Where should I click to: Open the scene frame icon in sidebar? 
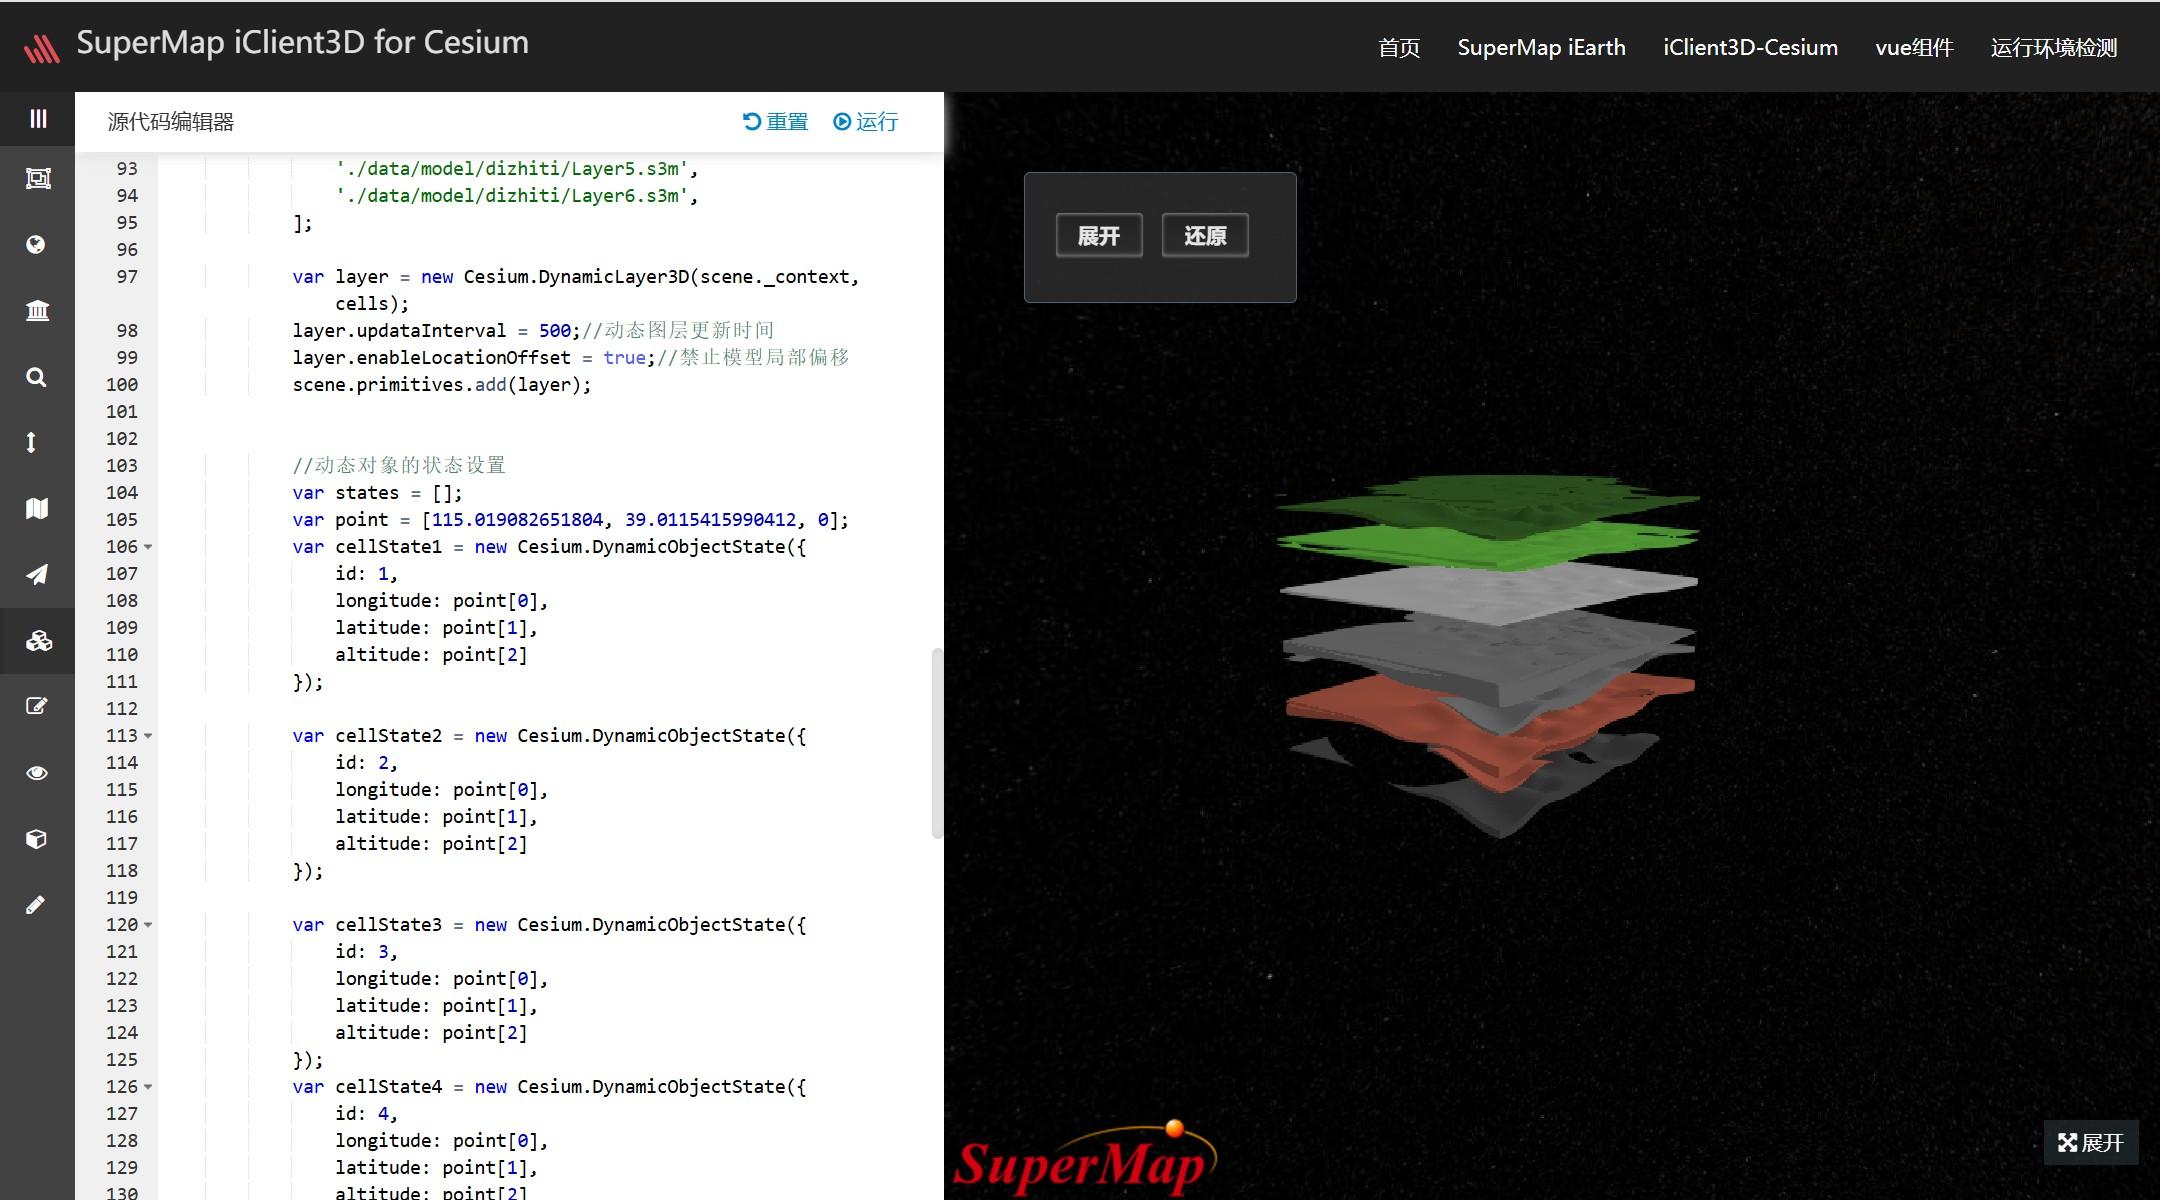click(38, 179)
